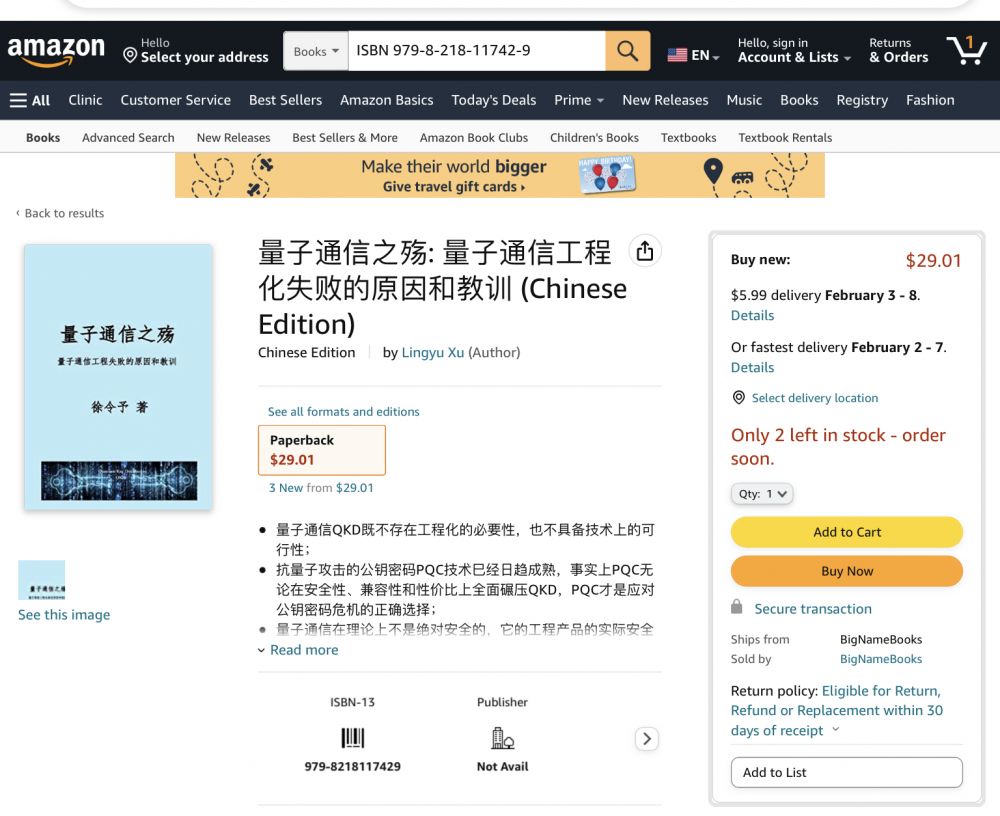Expand the Prime dropdown
The width and height of the screenshot is (1000, 816).
pyautogui.click(x=578, y=100)
